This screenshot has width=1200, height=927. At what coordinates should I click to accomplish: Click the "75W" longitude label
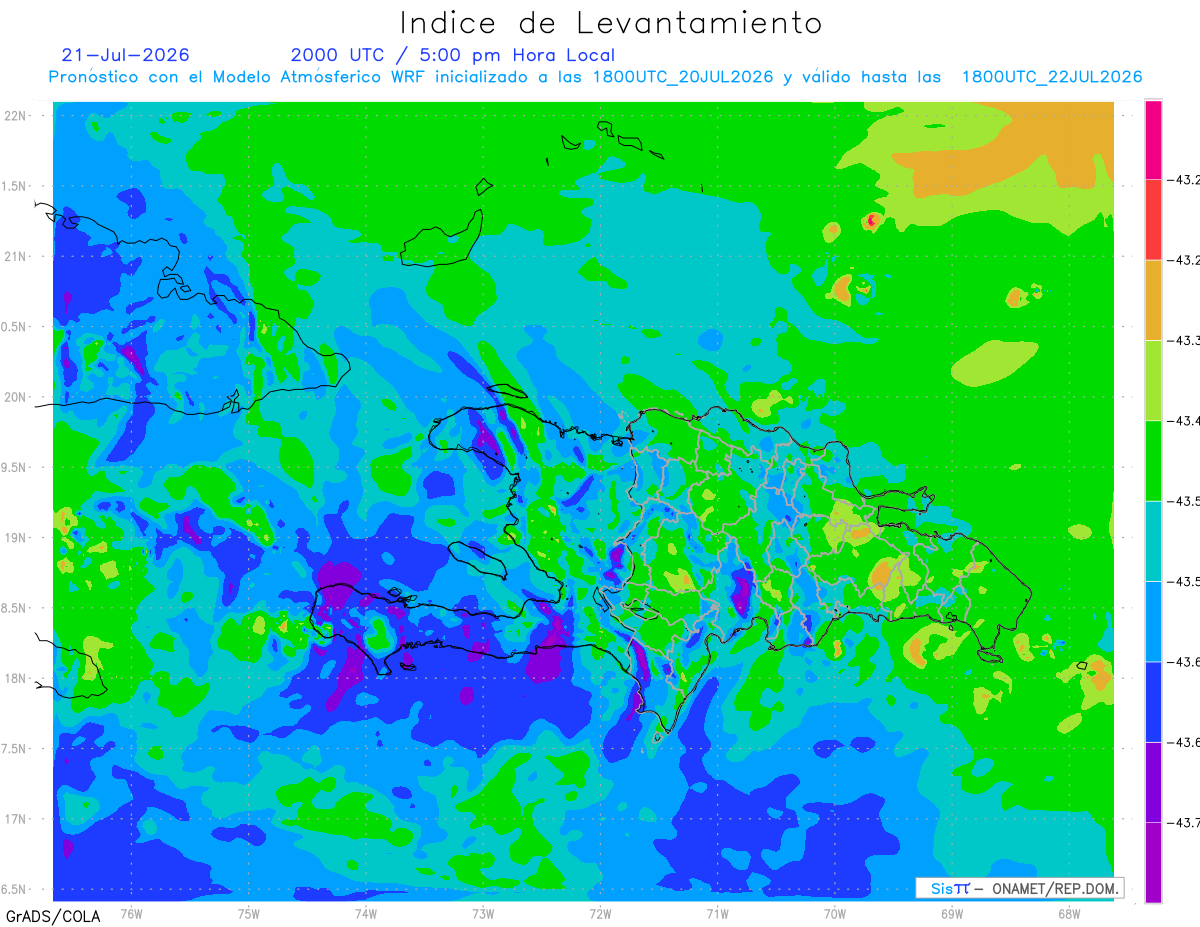pyautogui.click(x=248, y=912)
